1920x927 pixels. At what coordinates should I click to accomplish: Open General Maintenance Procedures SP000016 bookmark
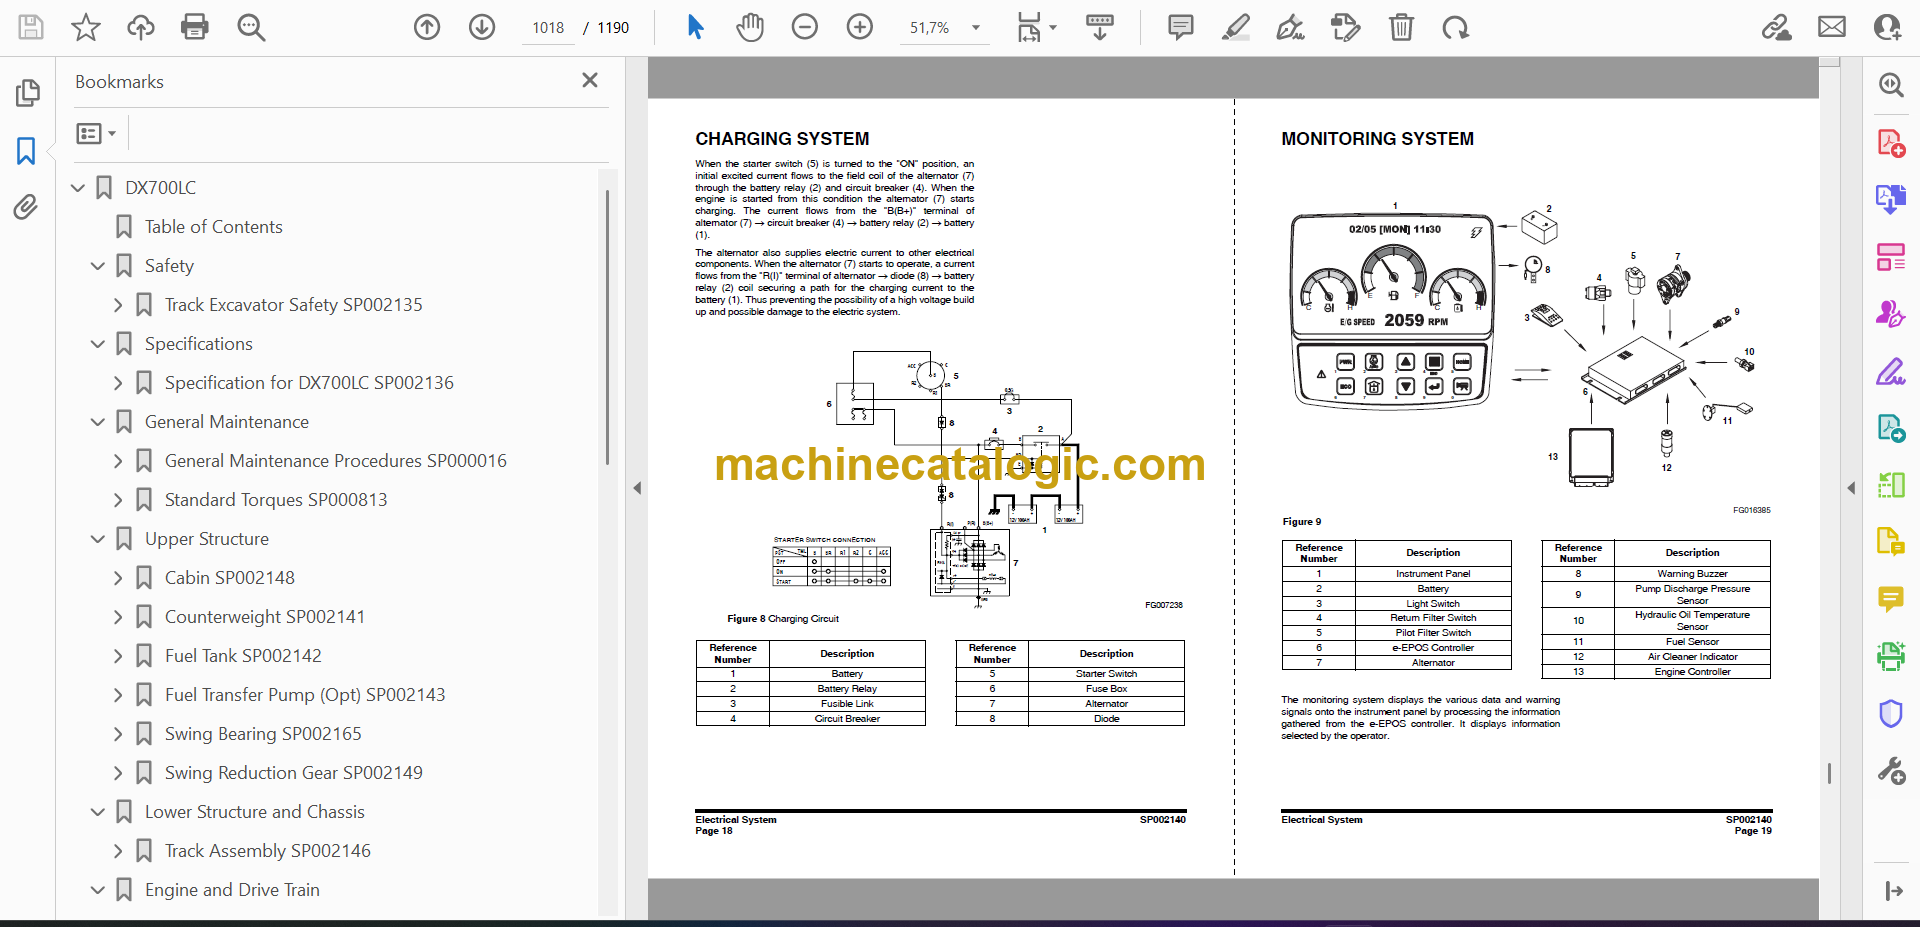click(336, 461)
